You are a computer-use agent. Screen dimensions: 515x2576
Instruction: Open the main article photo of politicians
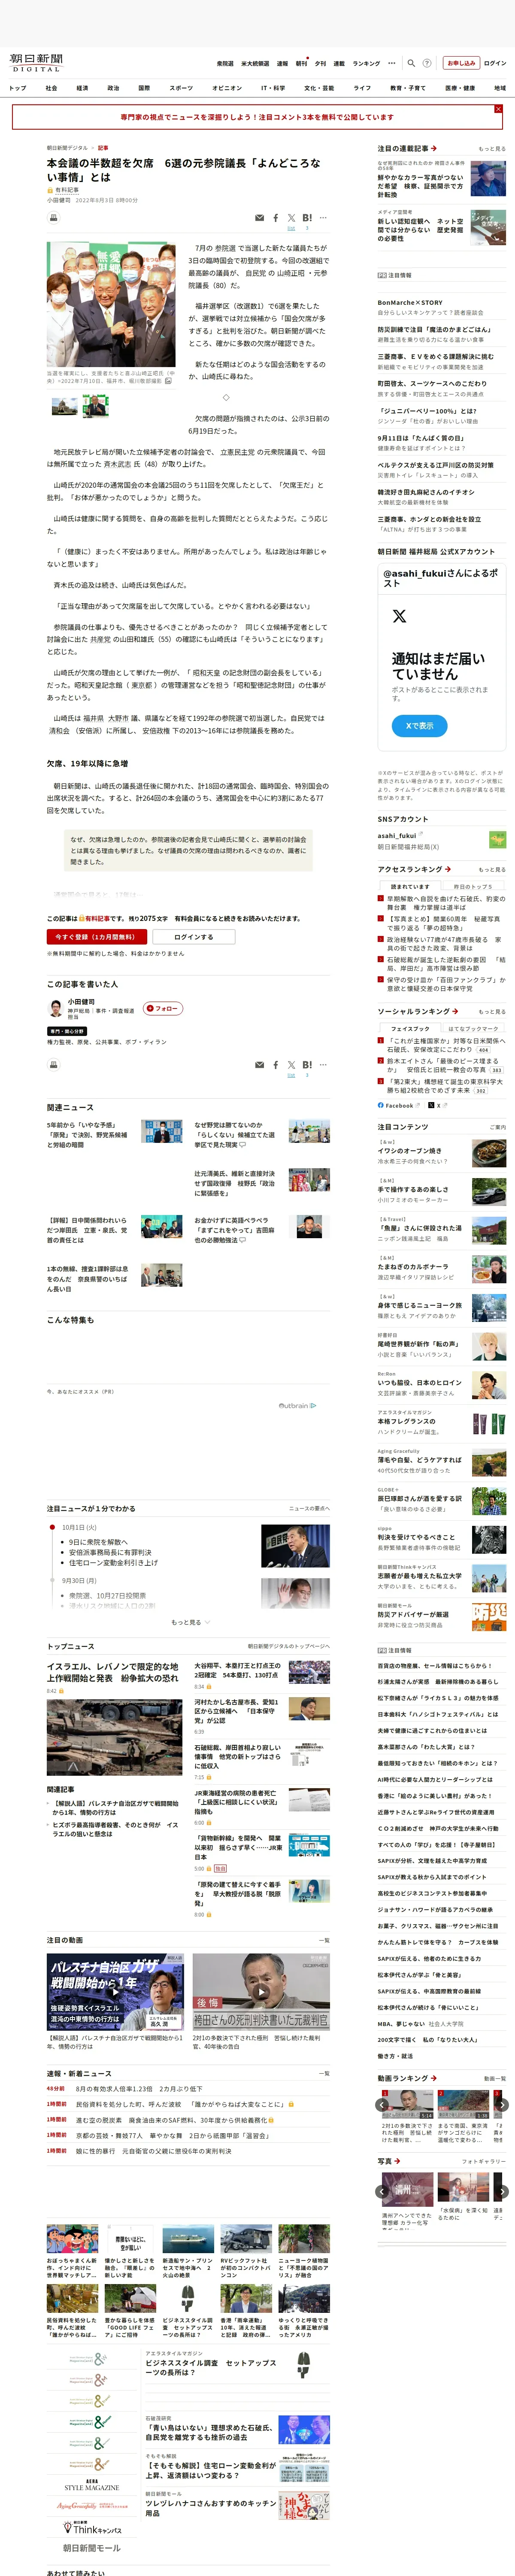(x=112, y=304)
